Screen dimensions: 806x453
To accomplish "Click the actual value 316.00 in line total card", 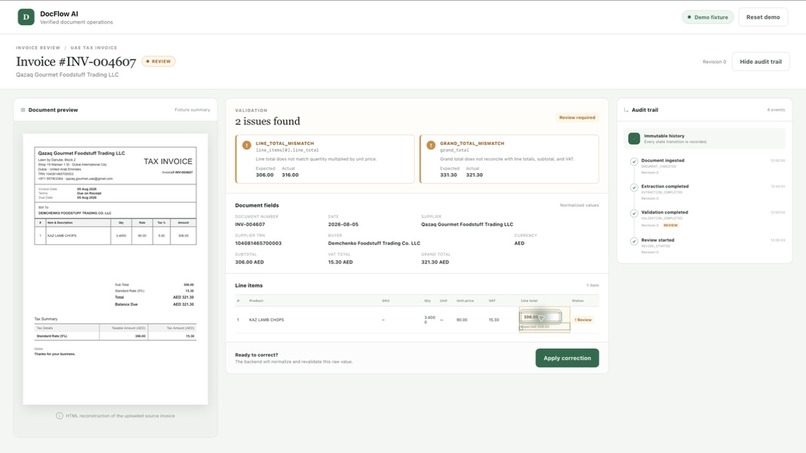I will pyautogui.click(x=290, y=175).
